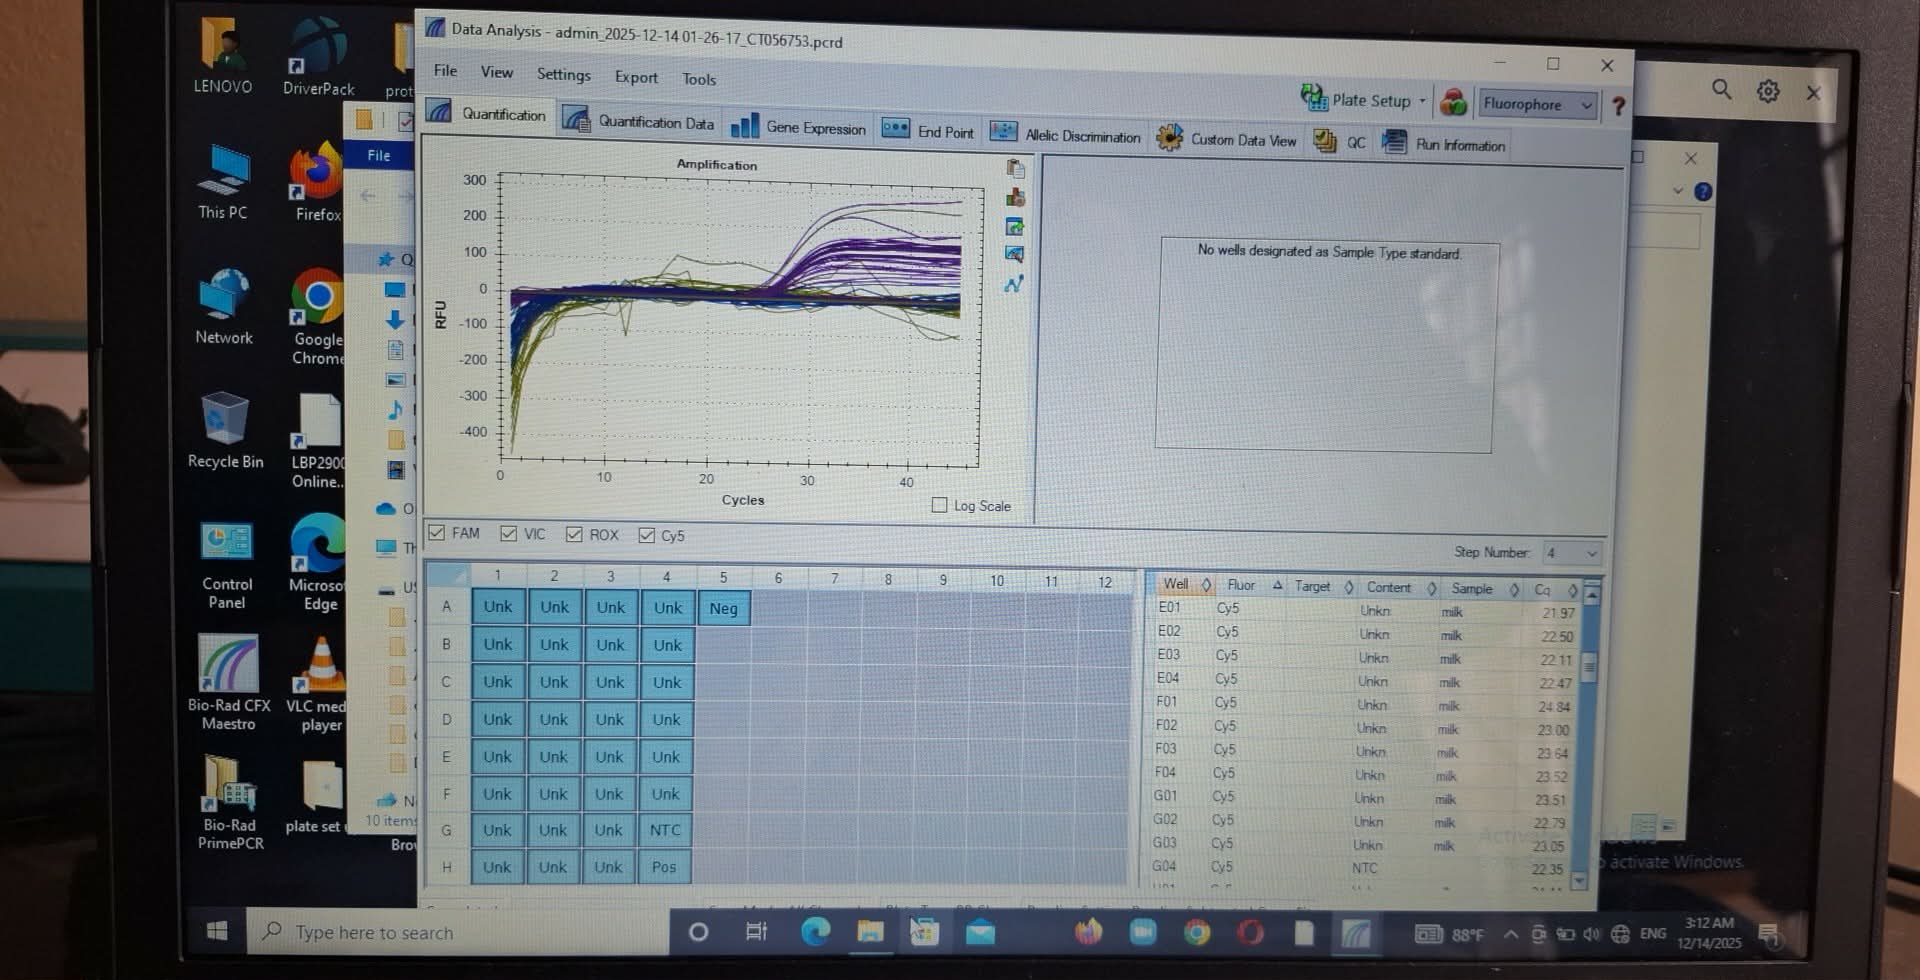Click the Quantification tab's curve icon
Image resolution: width=1920 pixels, height=980 pixels.
coord(440,112)
